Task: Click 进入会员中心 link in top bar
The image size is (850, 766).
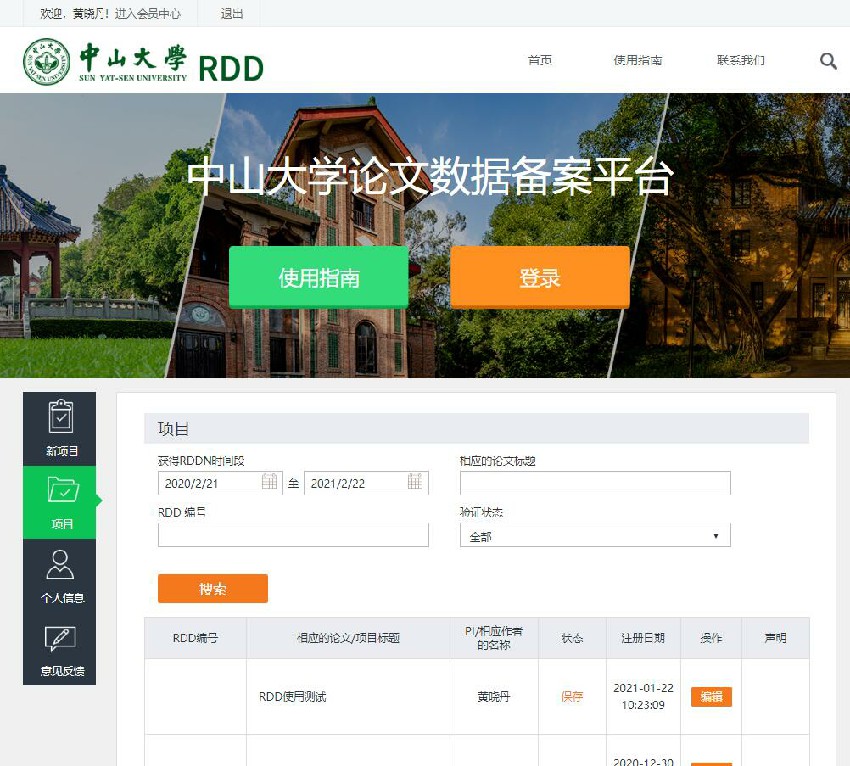Action: tap(147, 14)
